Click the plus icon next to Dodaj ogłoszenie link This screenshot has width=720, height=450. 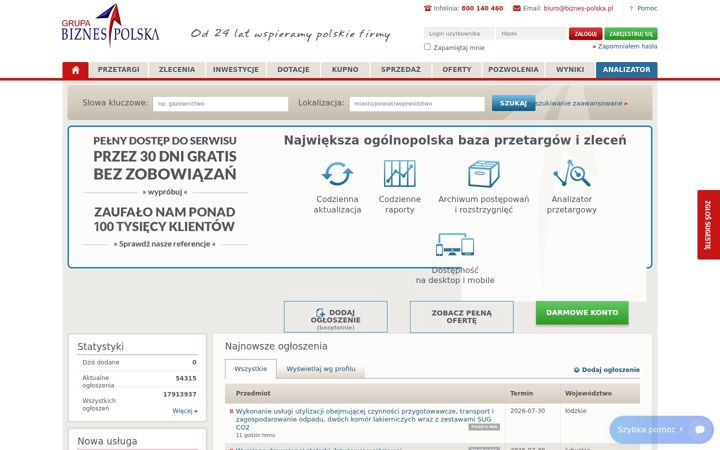click(577, 370)
